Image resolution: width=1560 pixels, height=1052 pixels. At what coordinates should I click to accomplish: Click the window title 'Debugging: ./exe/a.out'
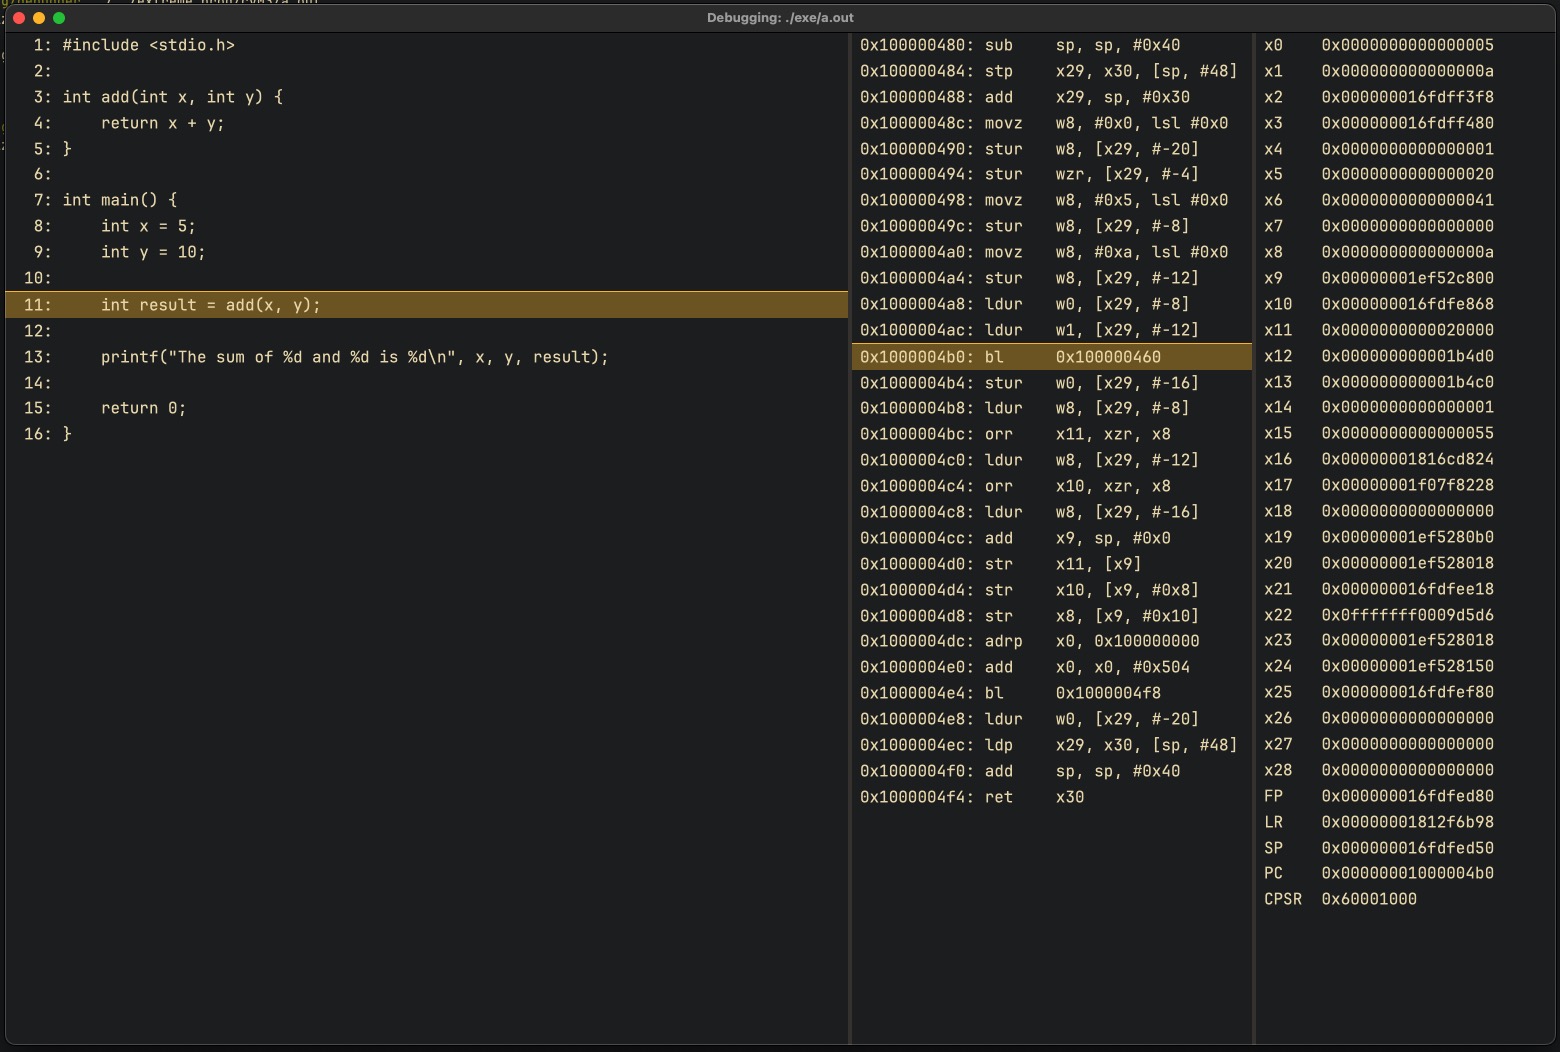click(780, 18)
